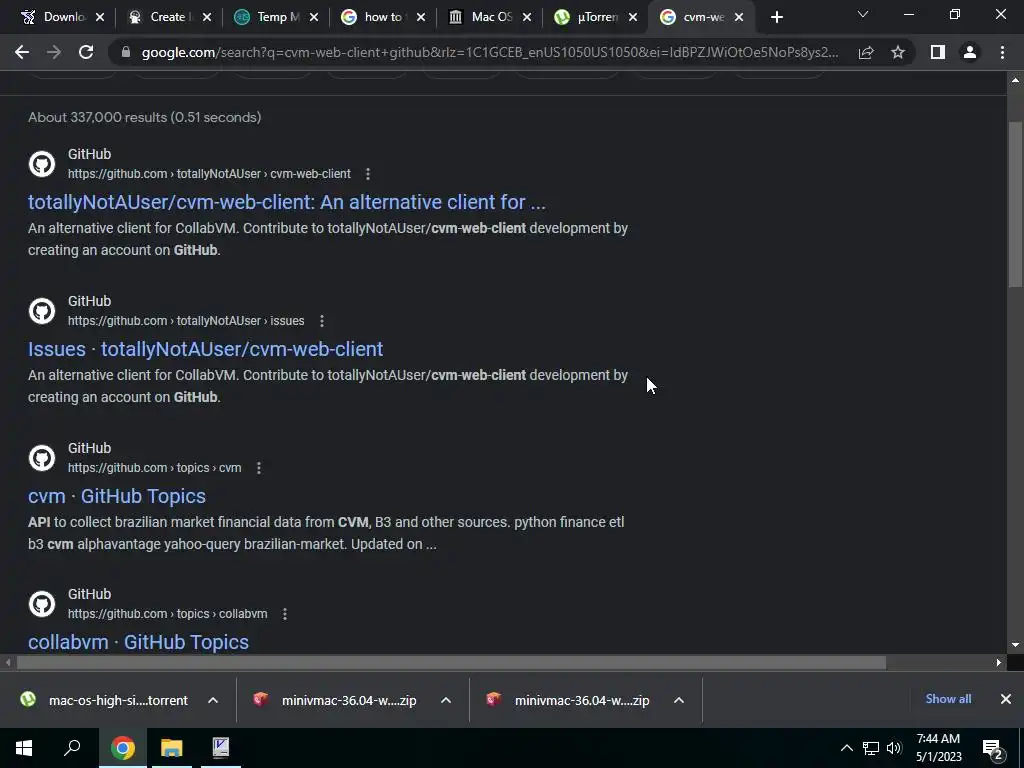Switch to the Downlo tab

pos(56,18)
